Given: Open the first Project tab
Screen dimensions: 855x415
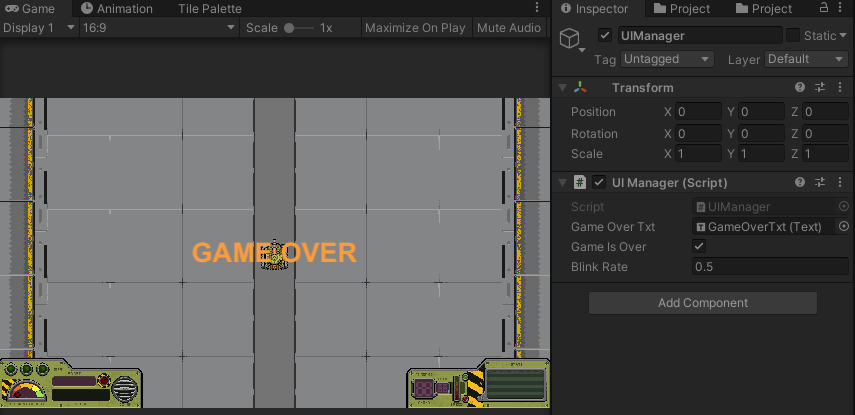Looking at the screenshot, I should pyautogui.click(x=682, y=9).
